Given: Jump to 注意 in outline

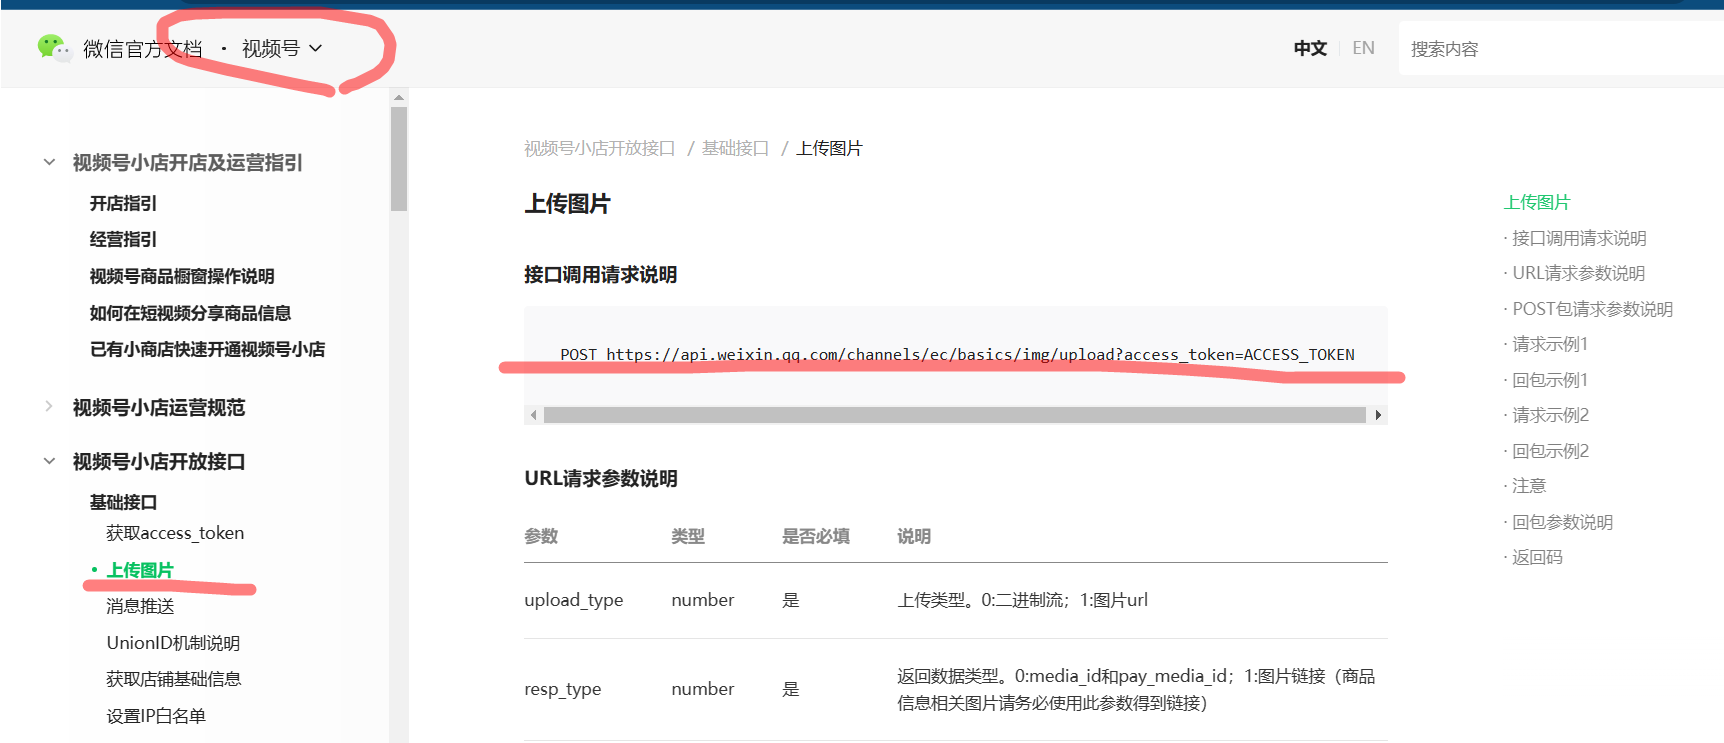Looking at the screenshot, I should pos(1529,486).
